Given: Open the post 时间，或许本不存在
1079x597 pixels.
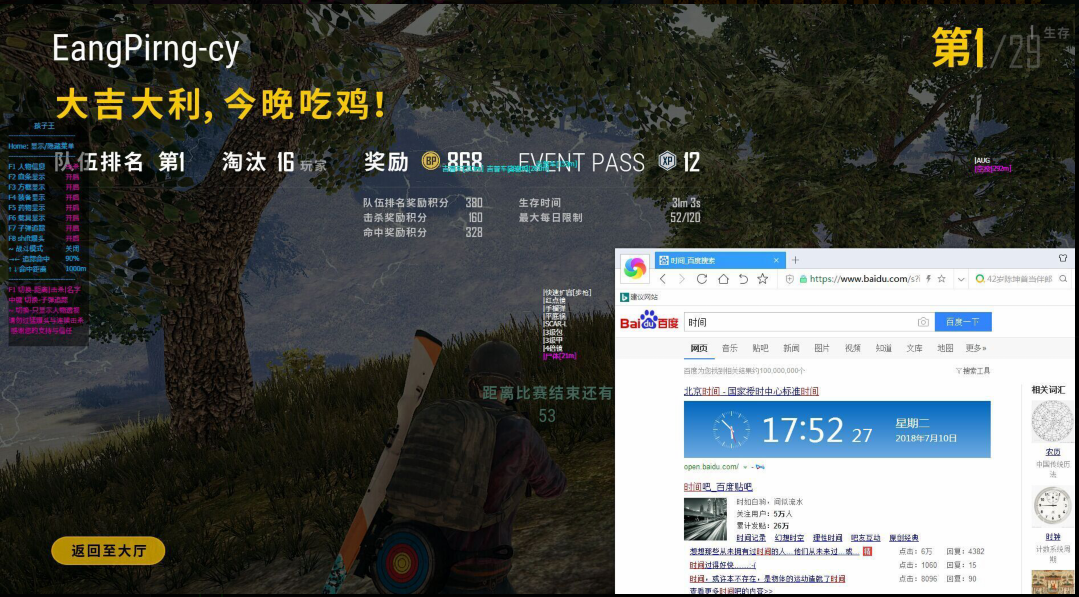Looking at the screenshot, I should [x=768, y=579].
